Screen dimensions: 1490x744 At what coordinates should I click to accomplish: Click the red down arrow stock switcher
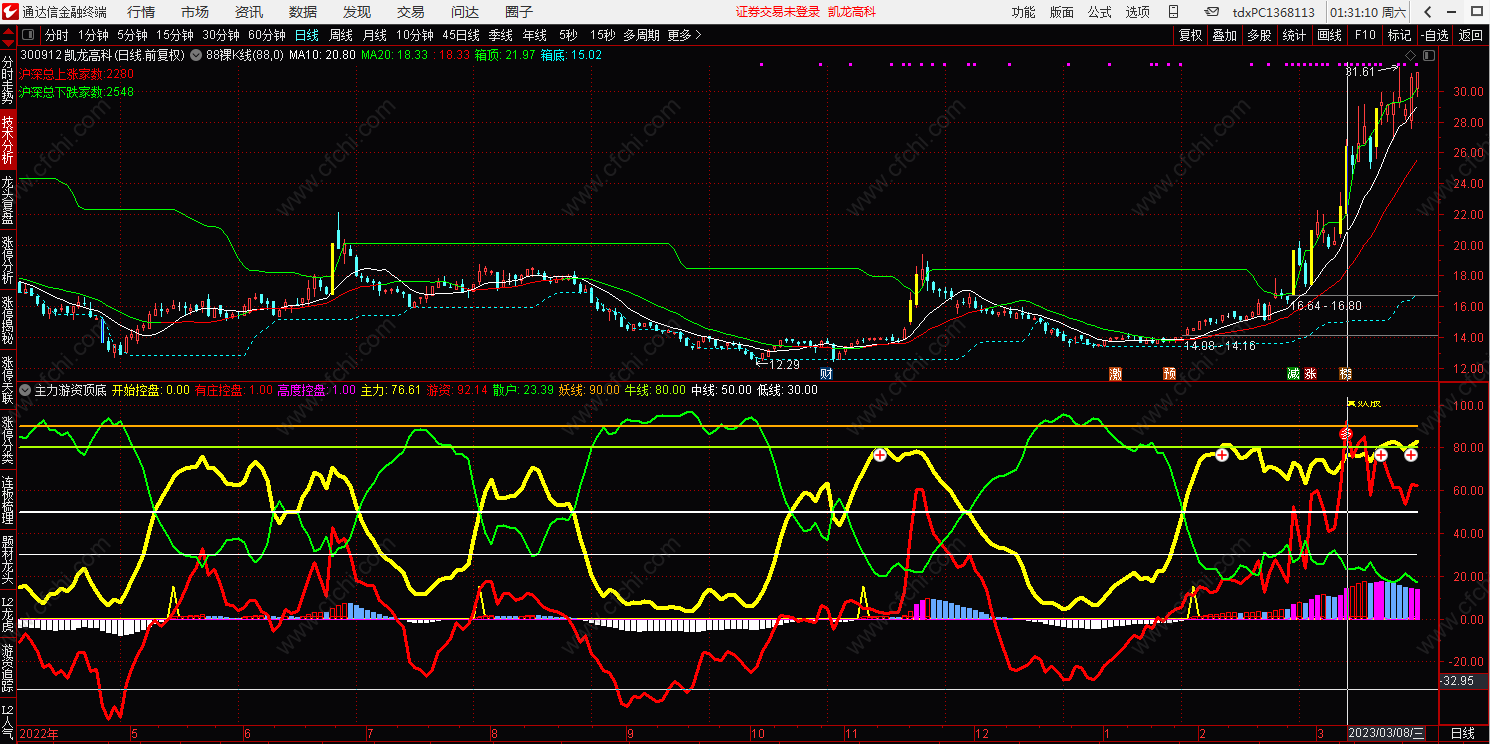pyautogui.click(x=8, y=42)
